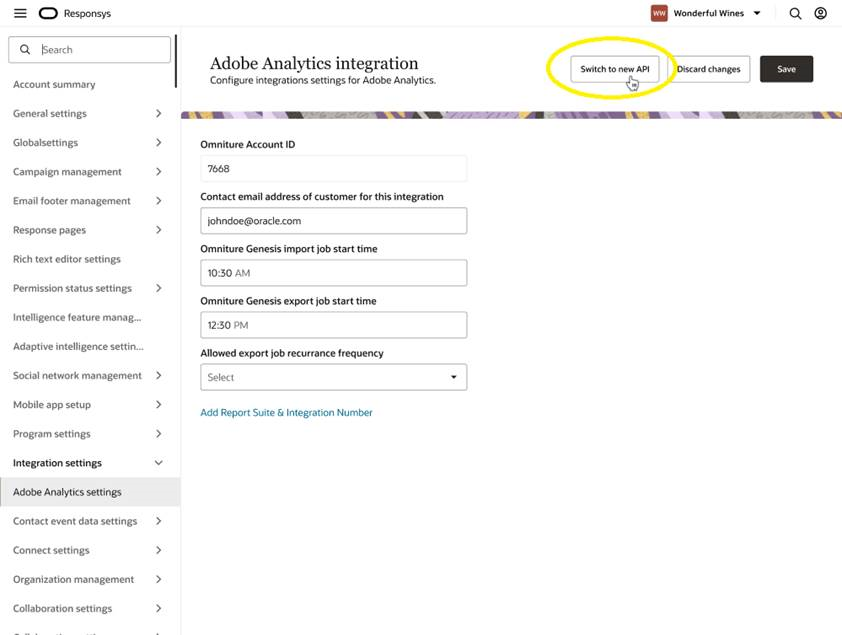Open the global search magnifier icon
The width and height of the screenshot is (842, 635).
coord(795,13)
